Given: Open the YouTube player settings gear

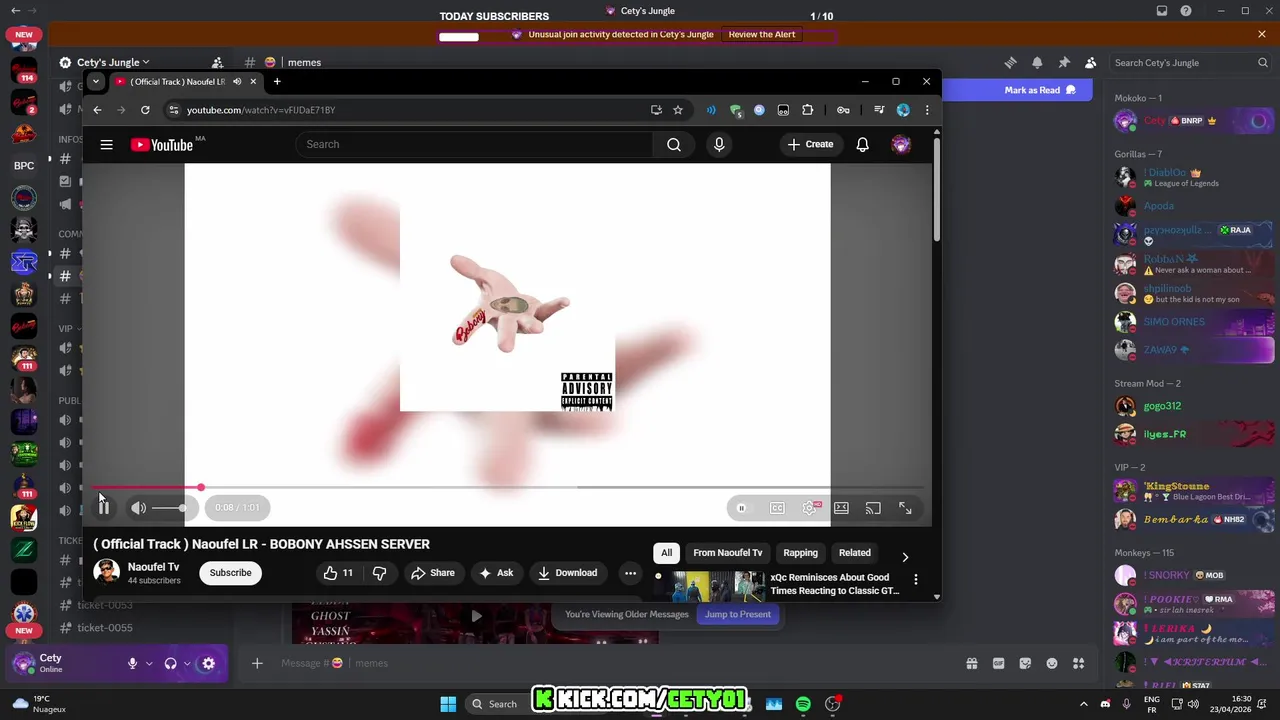Looking at the screenshot, I should (809, 508).
